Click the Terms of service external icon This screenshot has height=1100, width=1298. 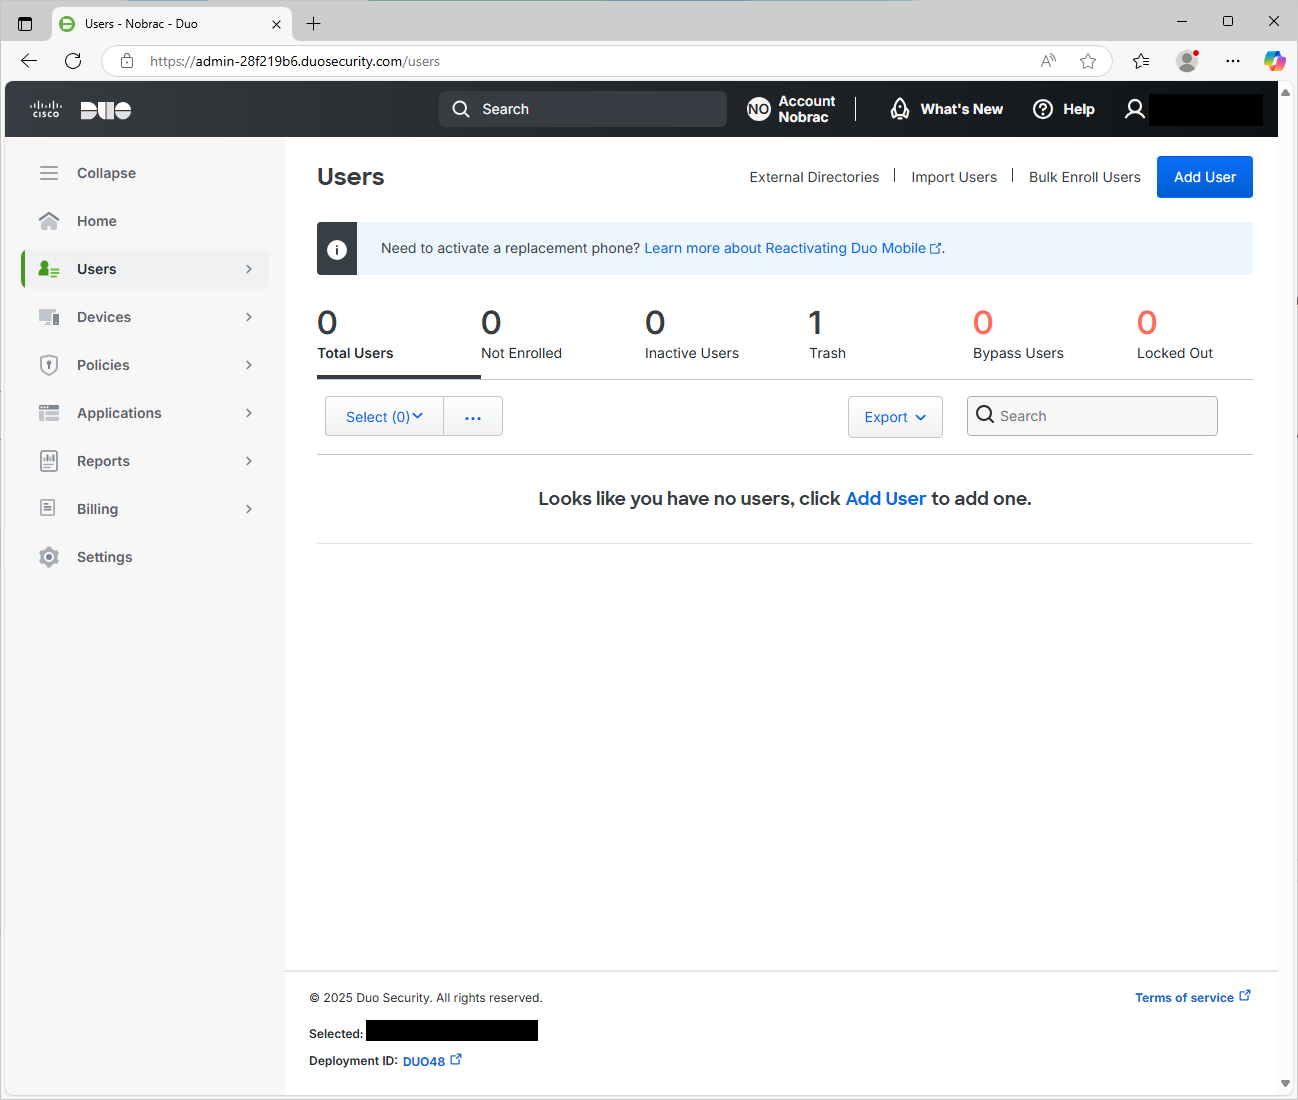pos(1245,996)
